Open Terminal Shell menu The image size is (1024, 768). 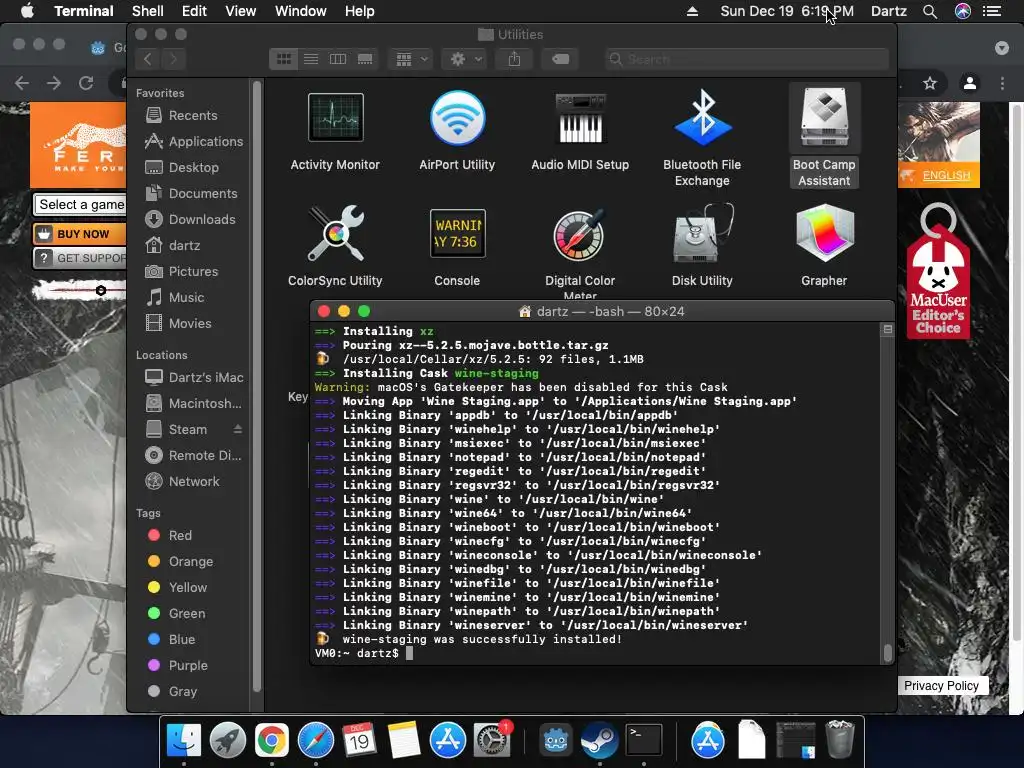point(148,11)
